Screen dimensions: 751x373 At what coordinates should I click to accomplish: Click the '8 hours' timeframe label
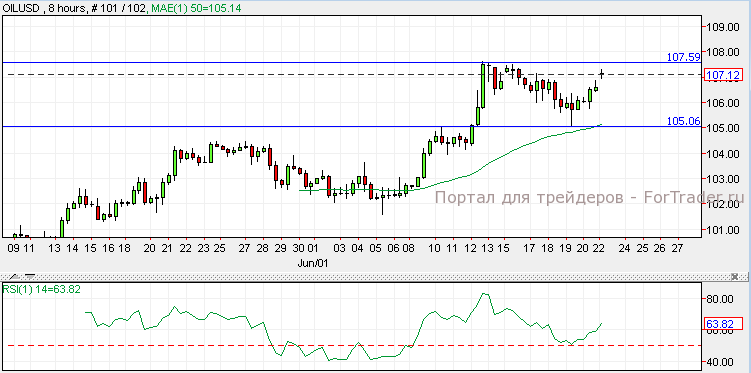[x=68, y=8]
